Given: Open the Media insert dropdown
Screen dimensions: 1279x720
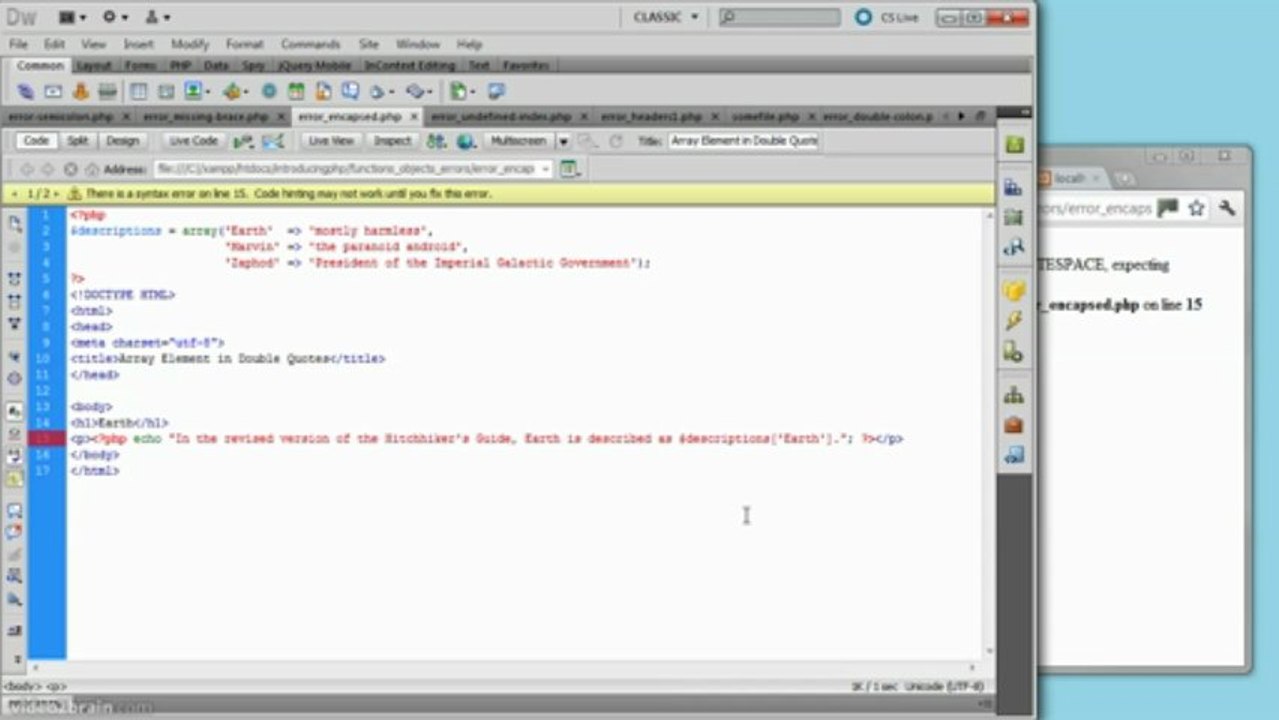Looking at the screenshot, I should 236,91.
